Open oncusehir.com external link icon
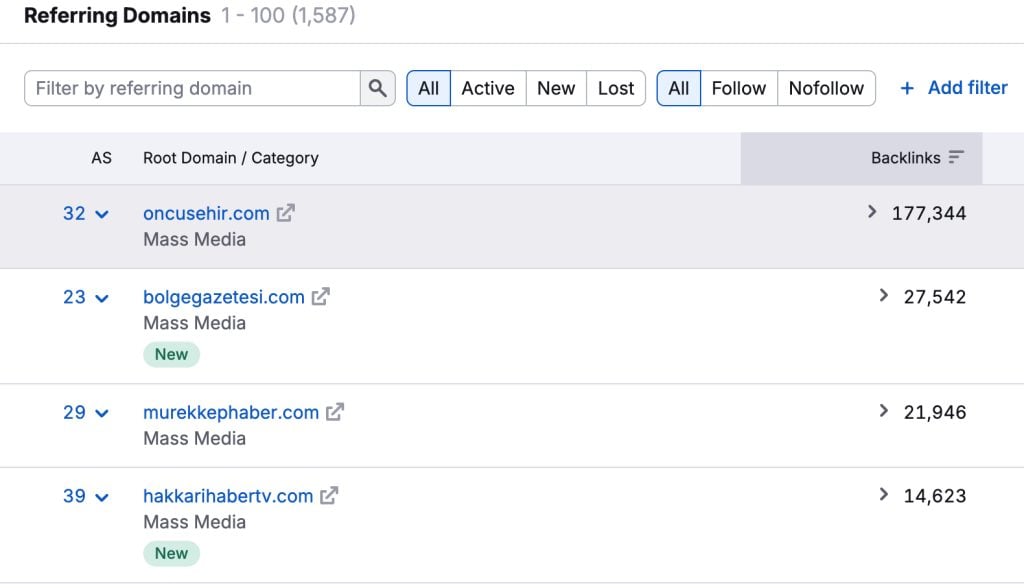1024x588 pixels. coord(286,213)
